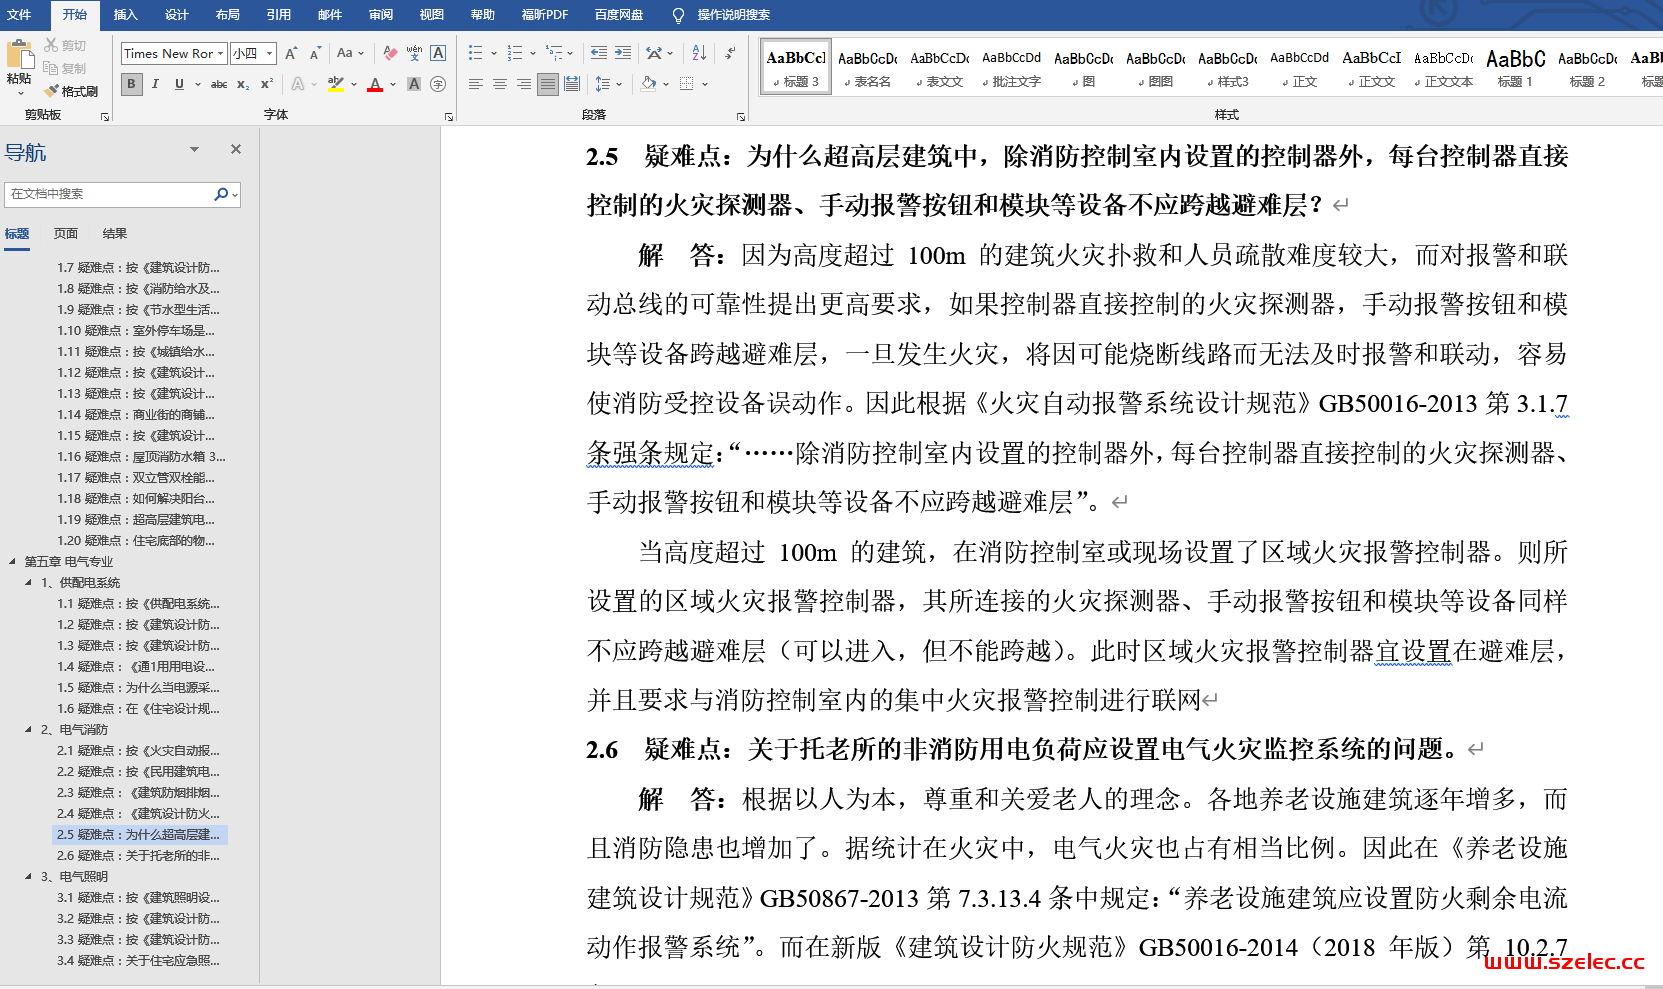This screenshot has height=989, width=1663.
Task: Click the Paste (粘贴) clipboard icon
Action: (x=19, y=55)
